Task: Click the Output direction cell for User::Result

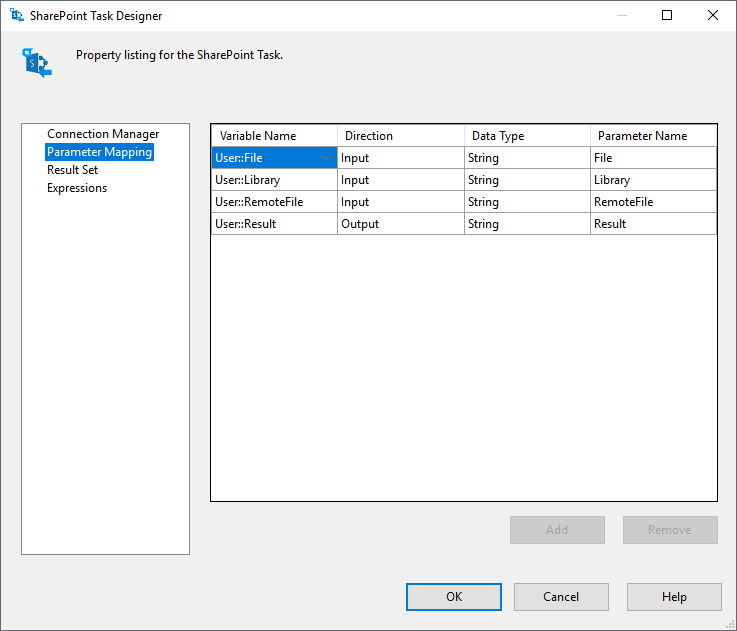Action: click(x=400, y=224)
